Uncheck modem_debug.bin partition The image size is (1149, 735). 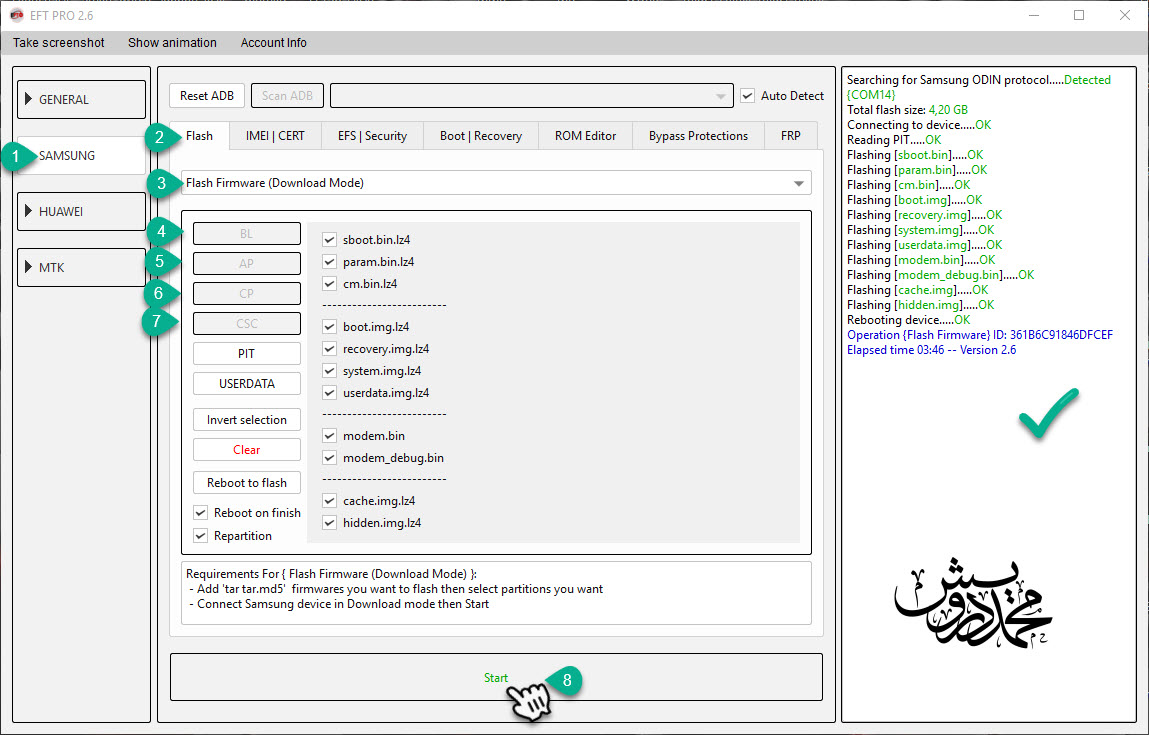pyautogui.click(x=330, y=458)
